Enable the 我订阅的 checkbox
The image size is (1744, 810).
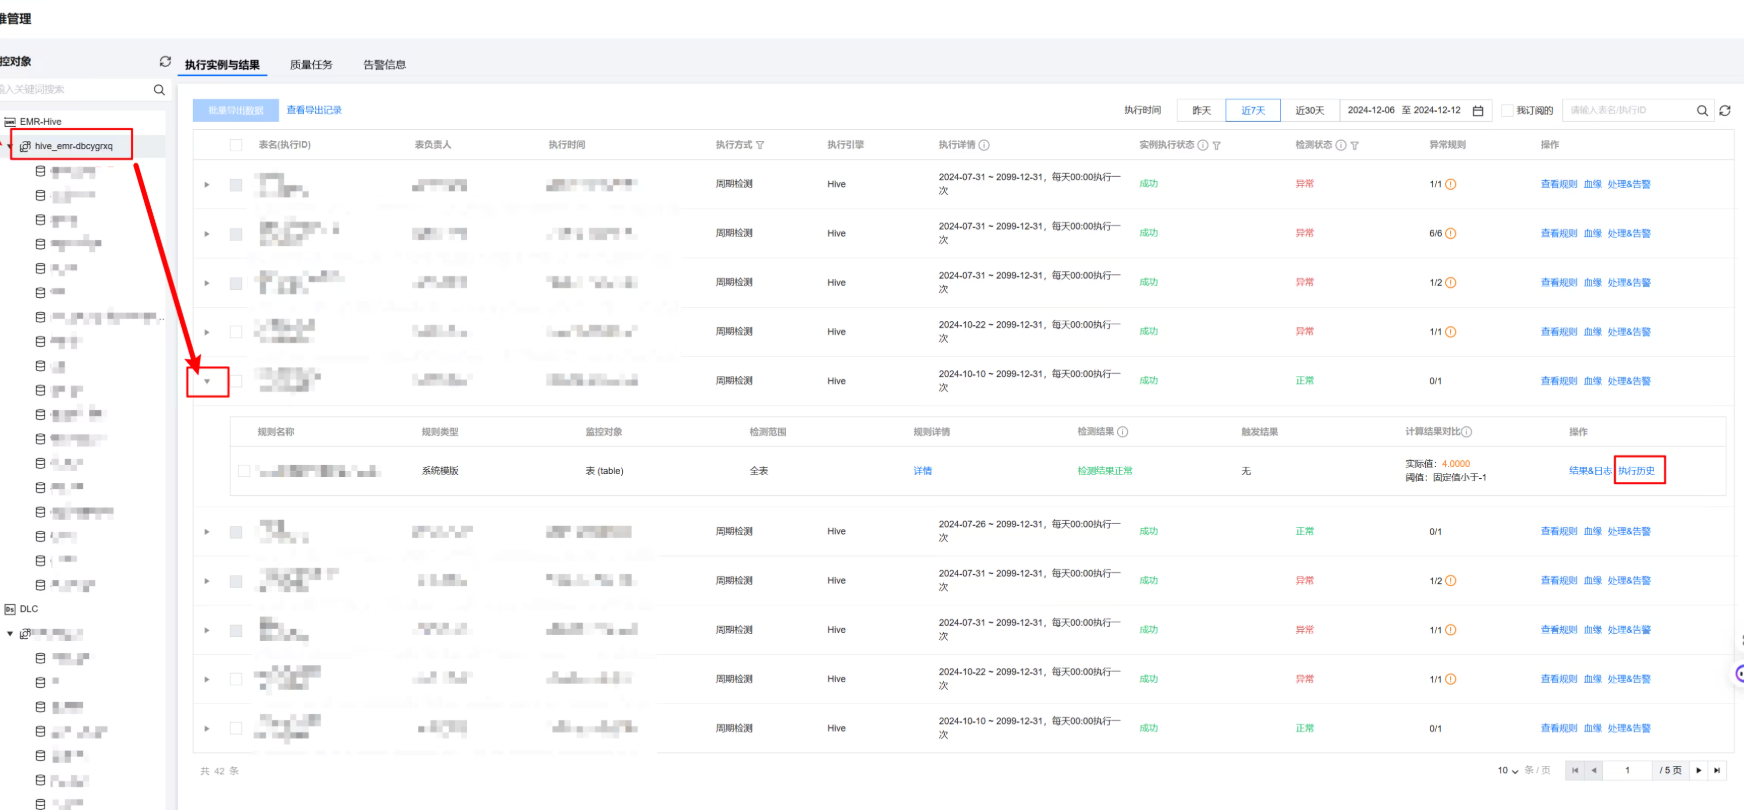click(x=1507, y=111)
